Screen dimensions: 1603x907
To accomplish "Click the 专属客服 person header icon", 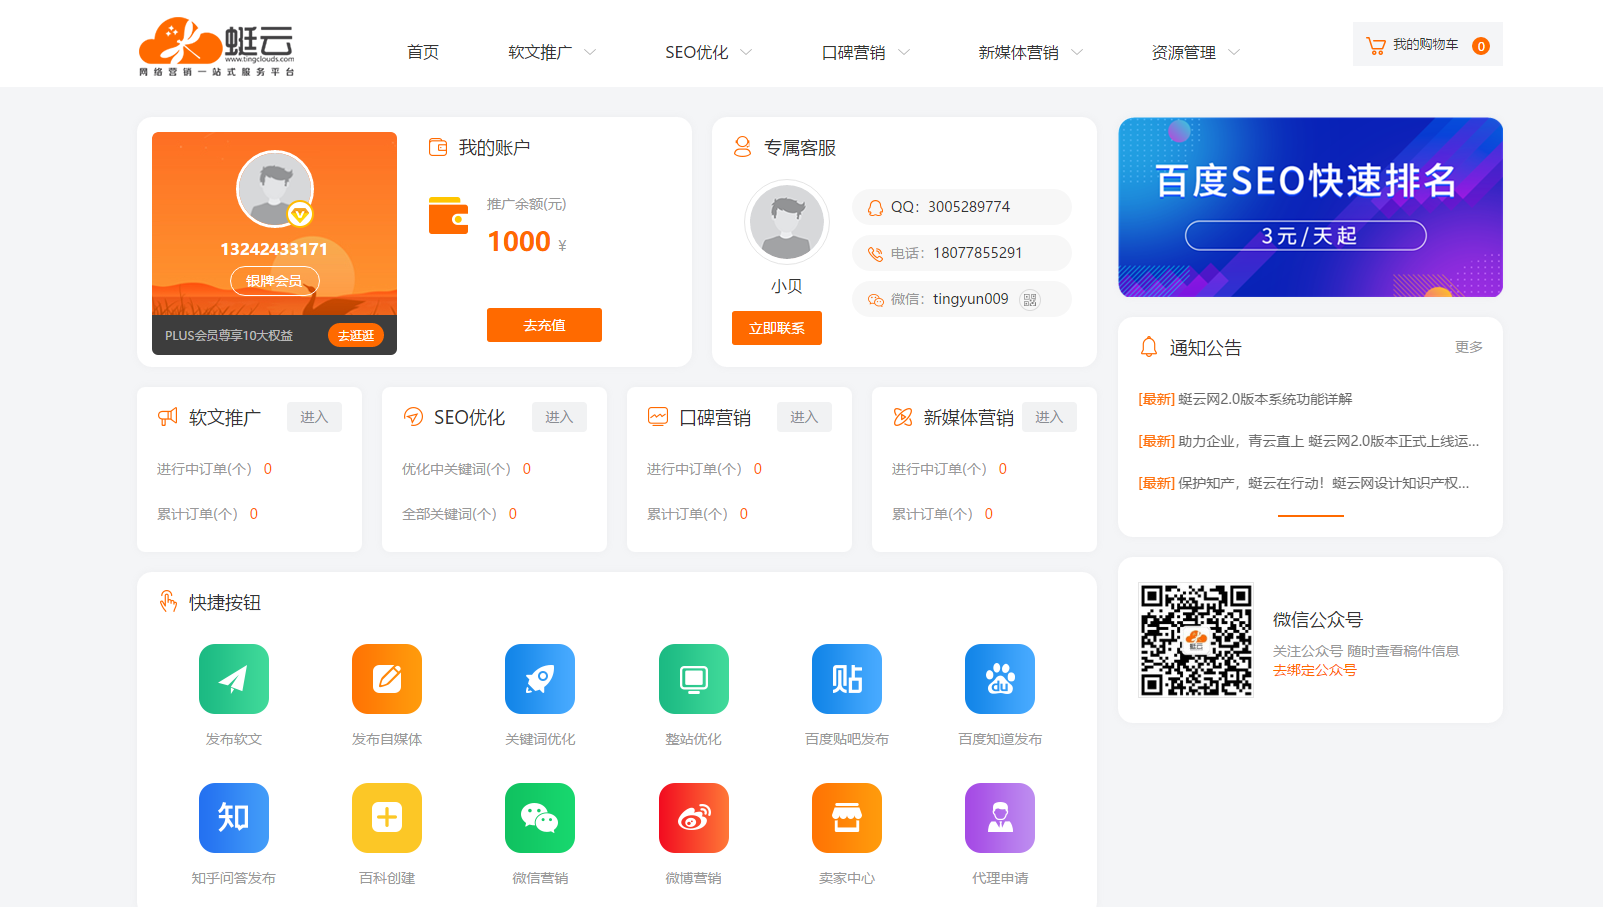I will 742,147.
